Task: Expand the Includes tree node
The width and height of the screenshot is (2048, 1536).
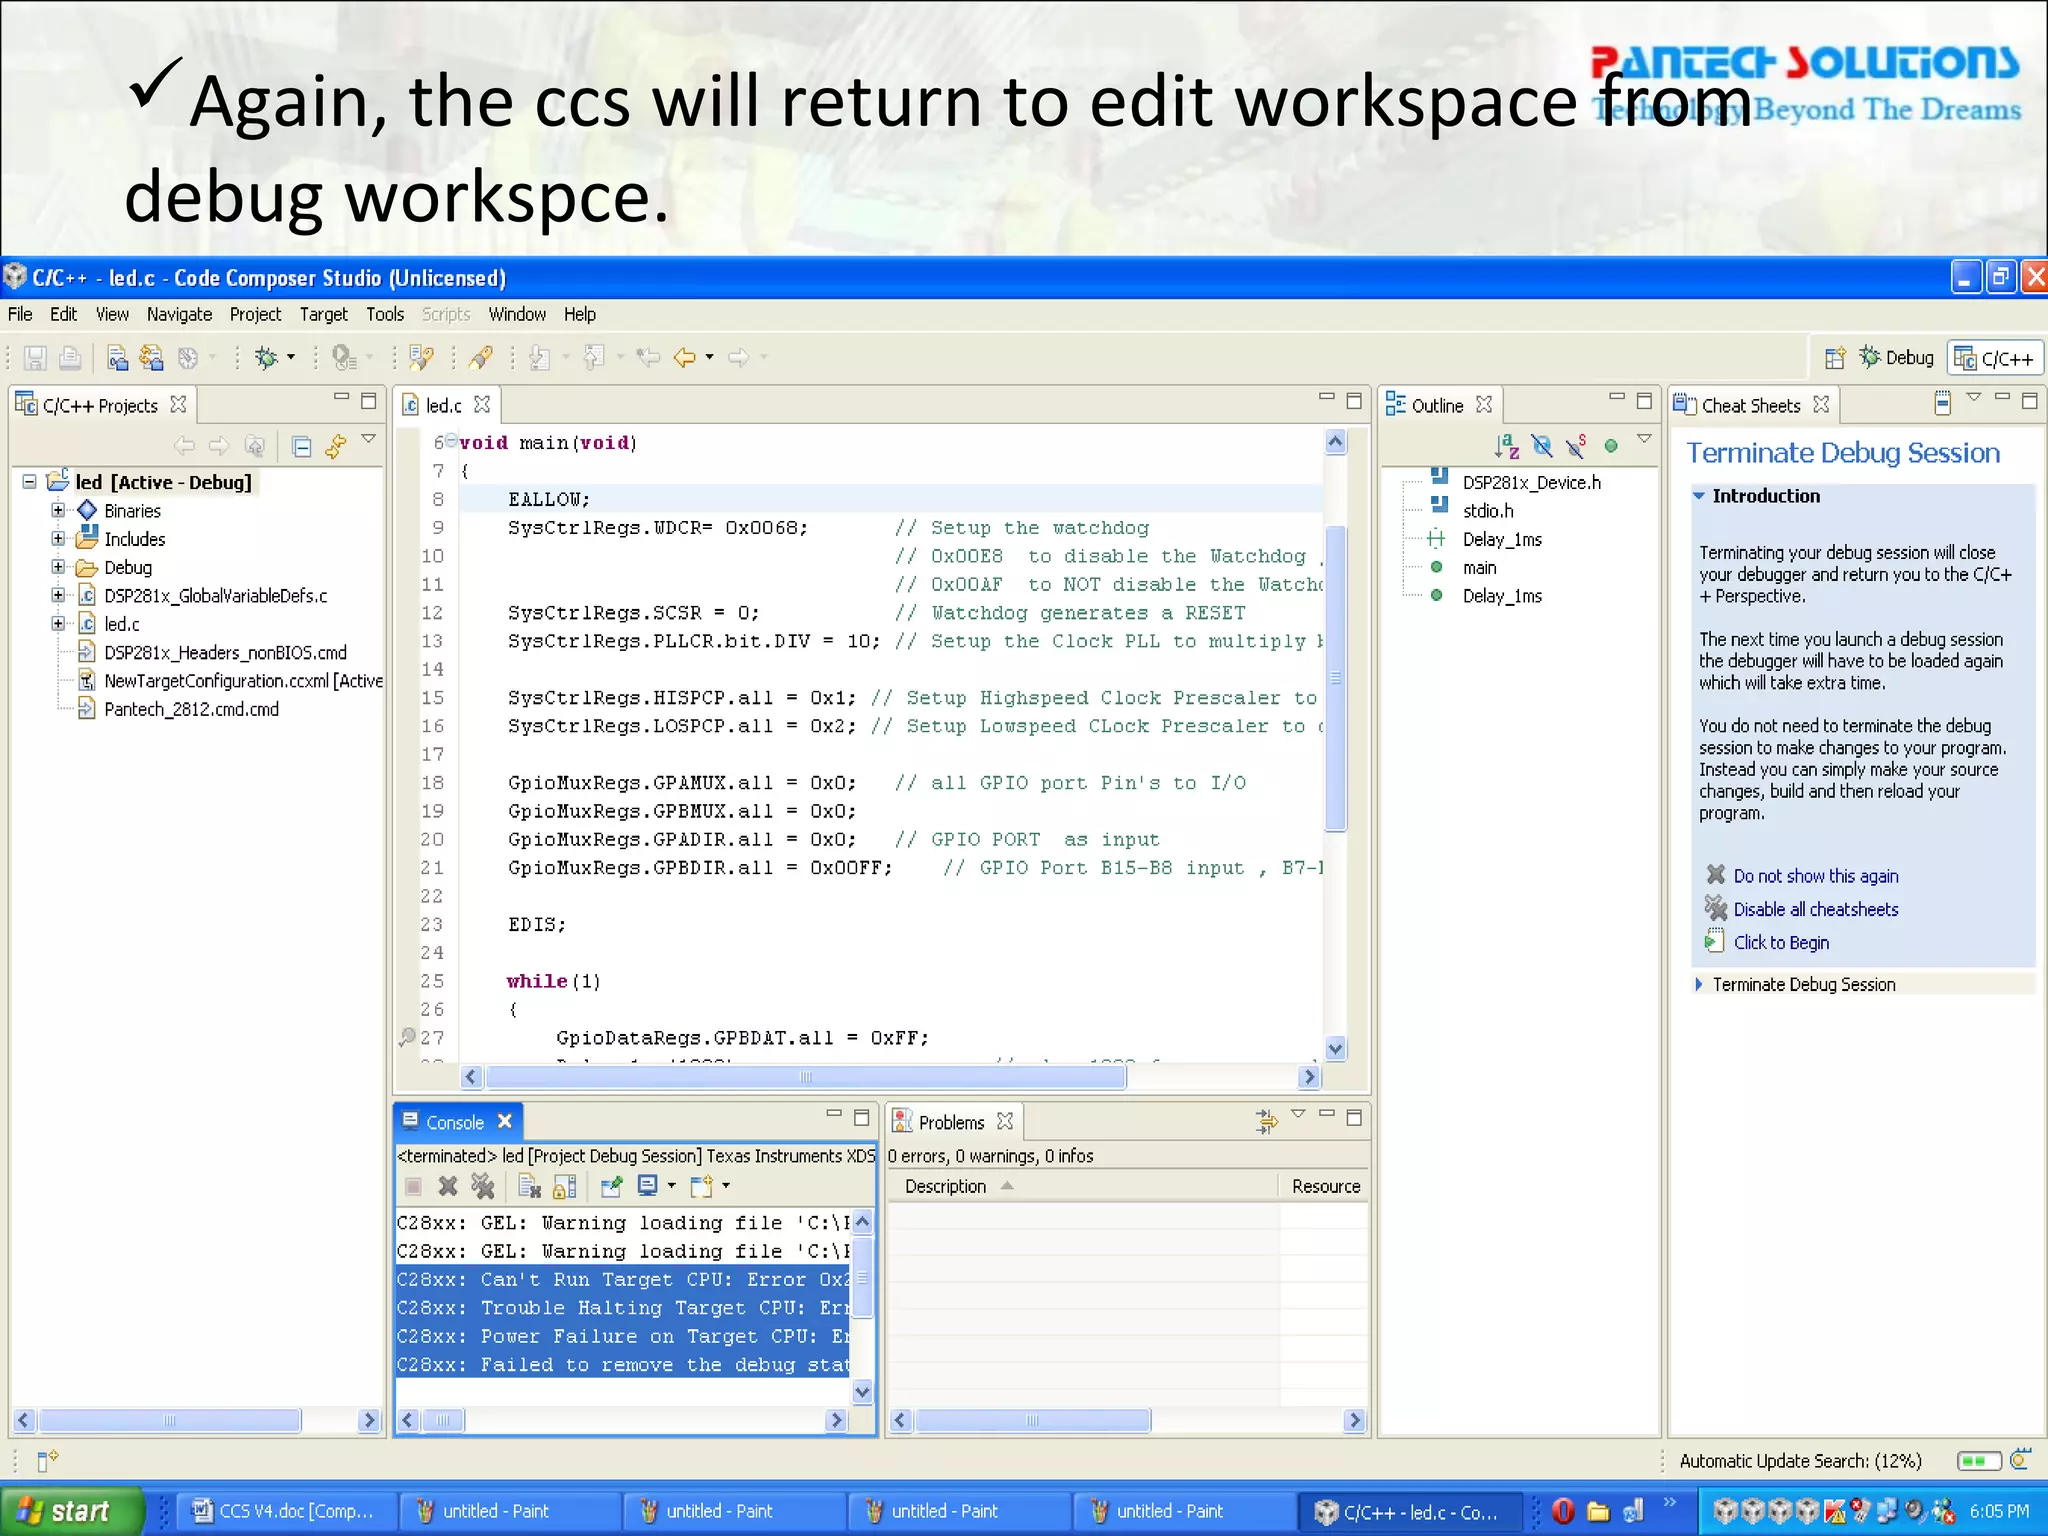Action: pos(58,538)
